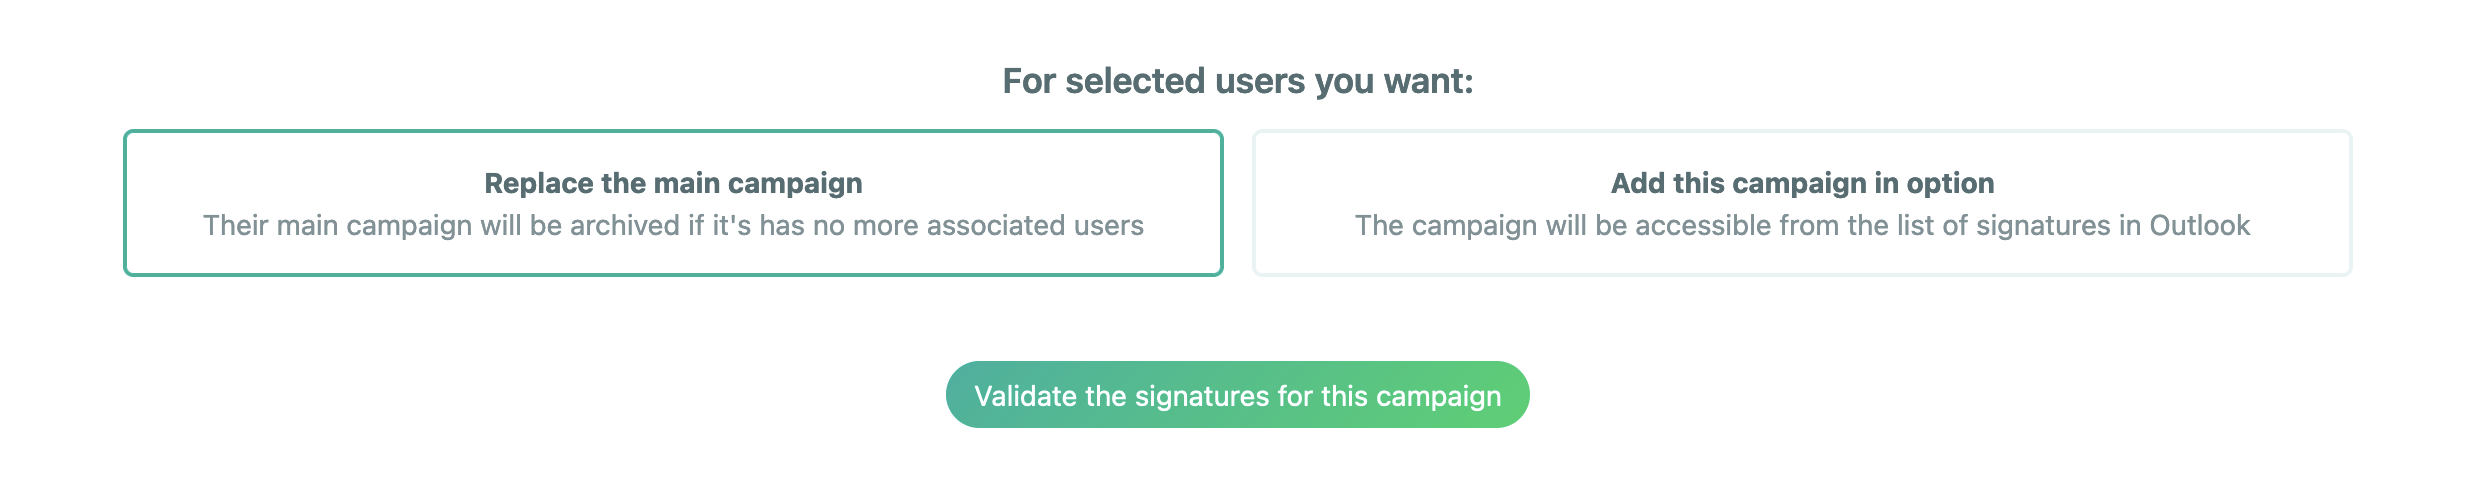Click the 'Replace the main campaign' bold title
This screenshot has height=488, width=2474.
pos(673,183)
